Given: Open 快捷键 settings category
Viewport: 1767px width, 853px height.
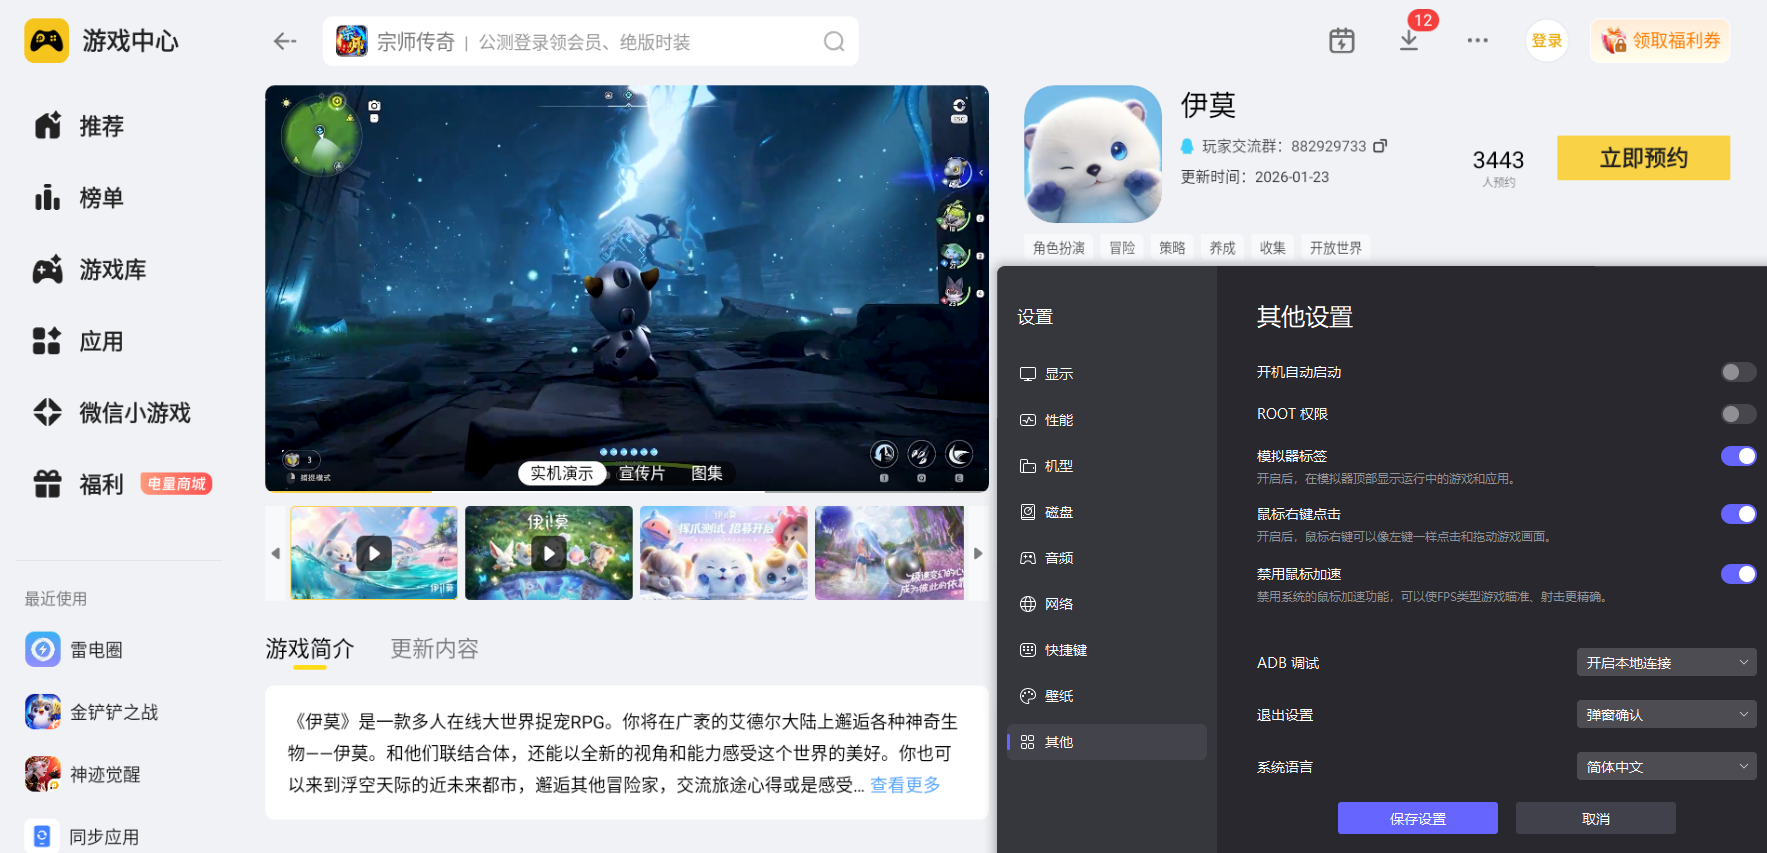Looking at the screenshot, I should (x=1106, y=650).
